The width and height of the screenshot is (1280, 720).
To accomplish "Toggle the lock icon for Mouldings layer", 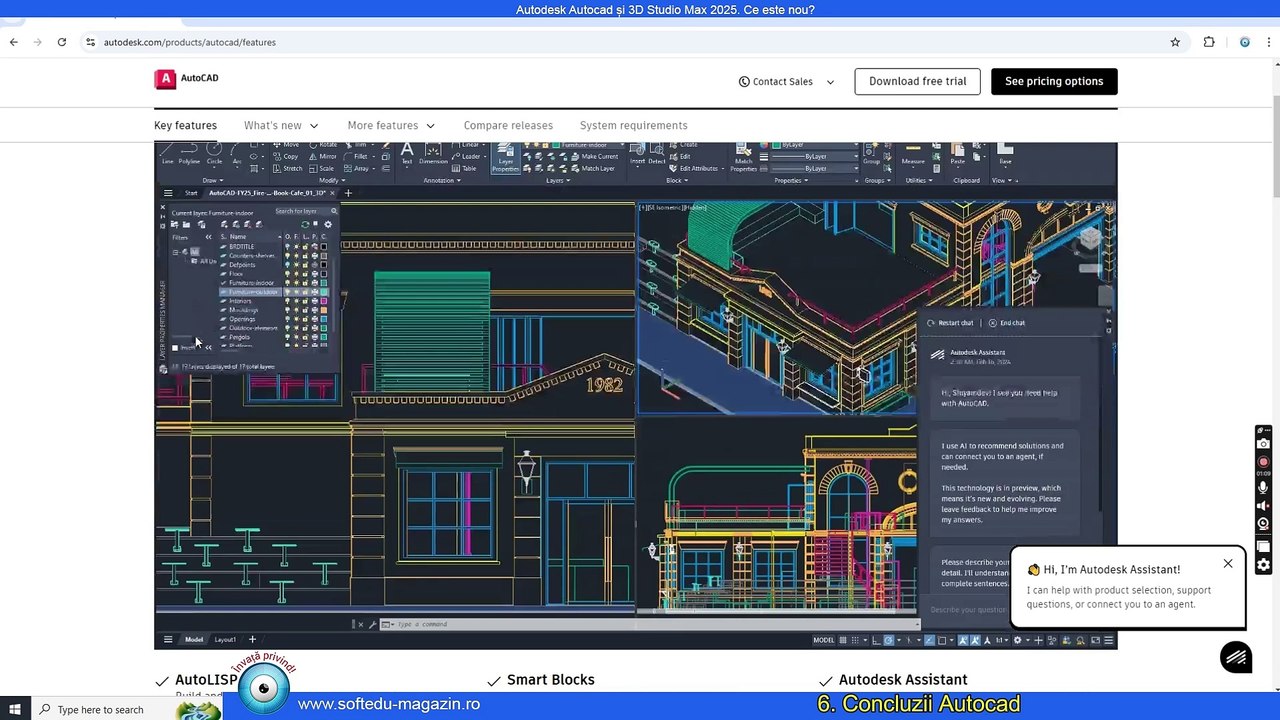I will pyautogui.click(x=305, y=310).
